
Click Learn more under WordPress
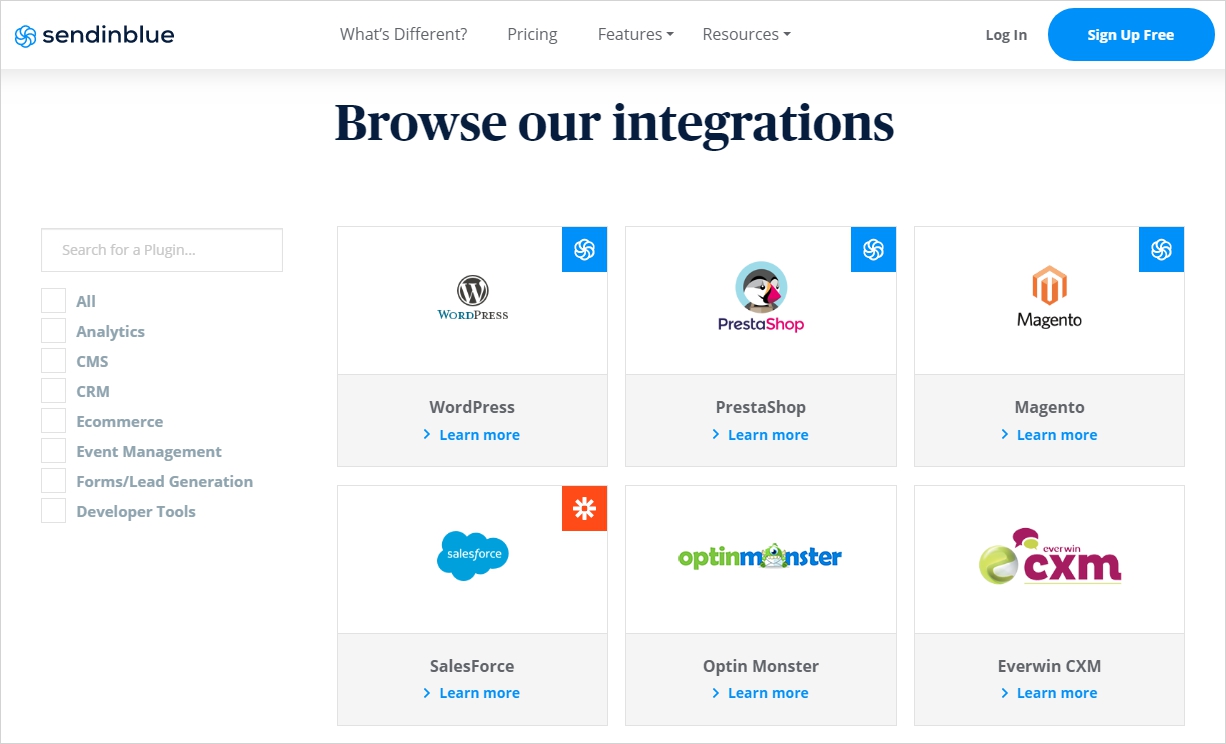[x=479, y=435]
